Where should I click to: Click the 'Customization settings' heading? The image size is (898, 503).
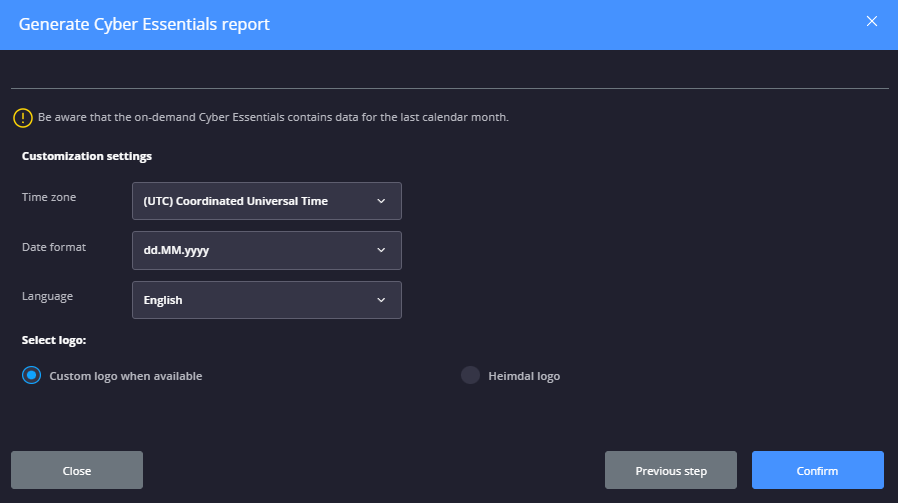pos(86,156)
